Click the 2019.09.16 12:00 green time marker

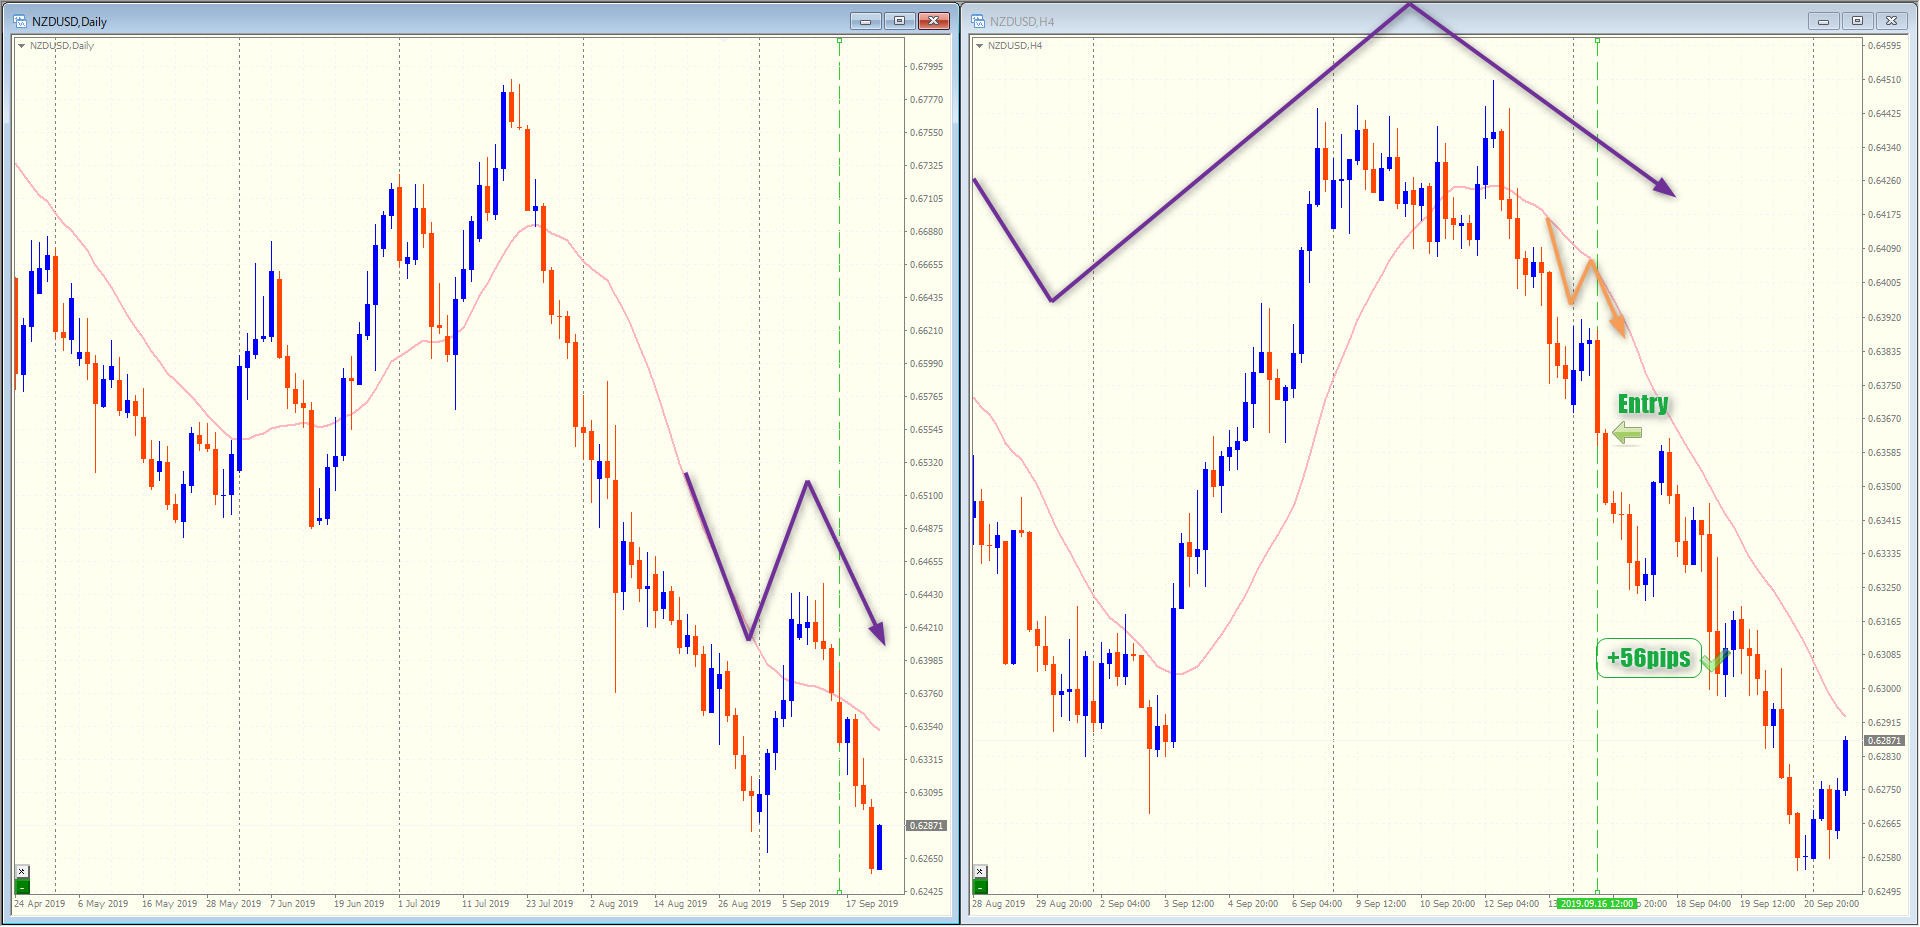pyautogui.click(x=1597, y=904)
